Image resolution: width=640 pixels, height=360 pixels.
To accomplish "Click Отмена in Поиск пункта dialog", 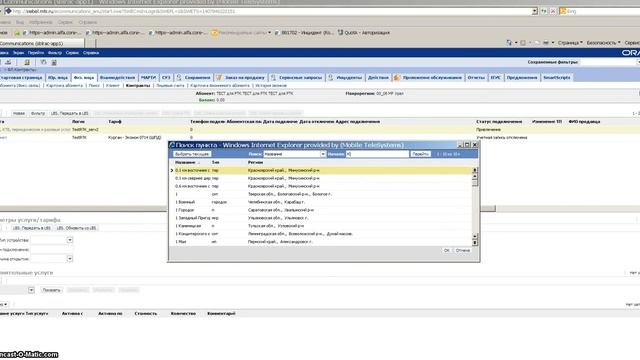I will coord(463,250).
